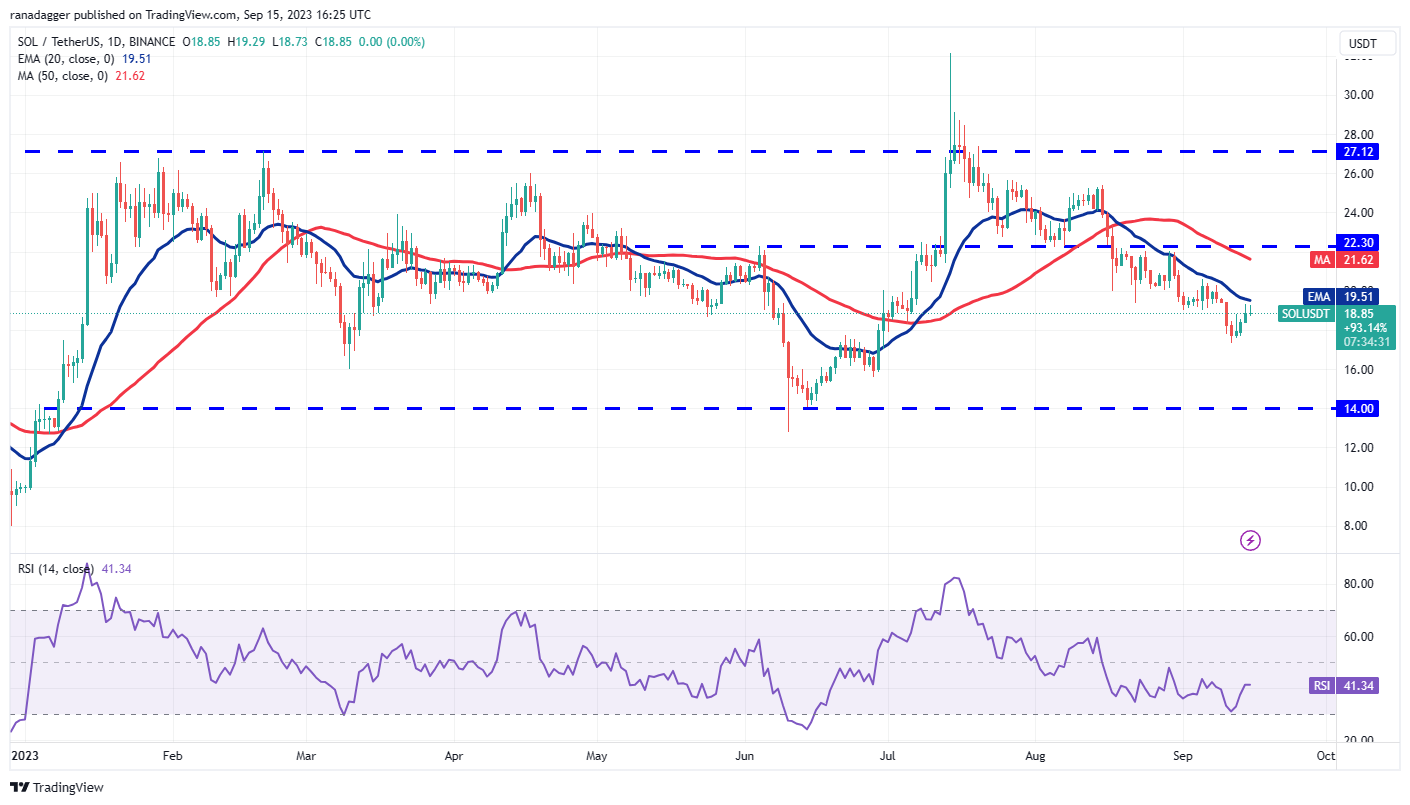The width and height of the screenshot is (1410, 805).
Task: Click the ranadagger publisher name
Action: [x=42, y=14]
